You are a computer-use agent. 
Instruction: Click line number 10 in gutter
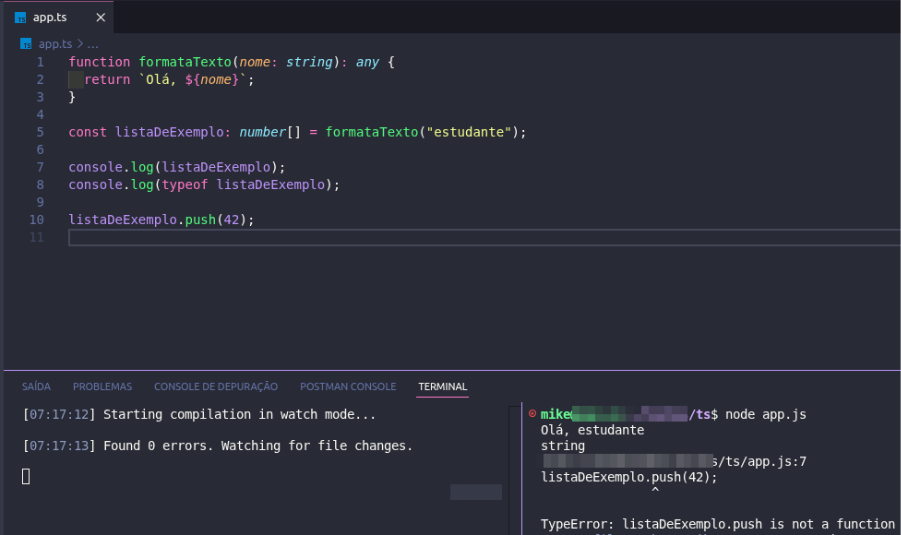click(37, 220)
